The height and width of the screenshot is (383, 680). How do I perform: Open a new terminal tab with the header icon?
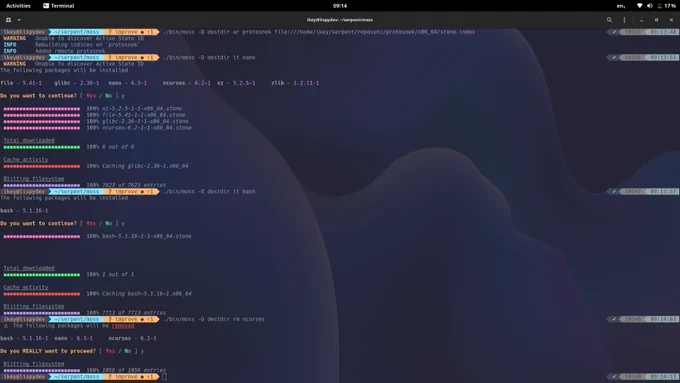point(8,20)
